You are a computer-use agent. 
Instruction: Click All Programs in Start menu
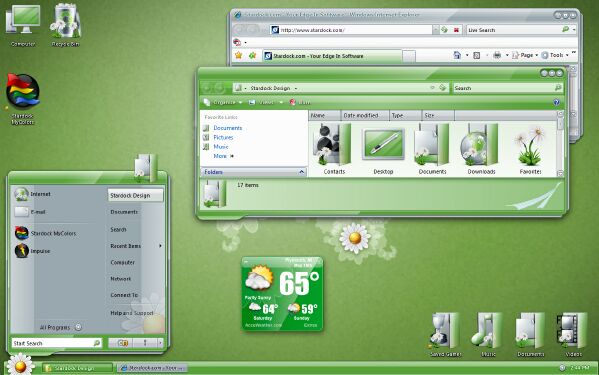coord(55,328)
